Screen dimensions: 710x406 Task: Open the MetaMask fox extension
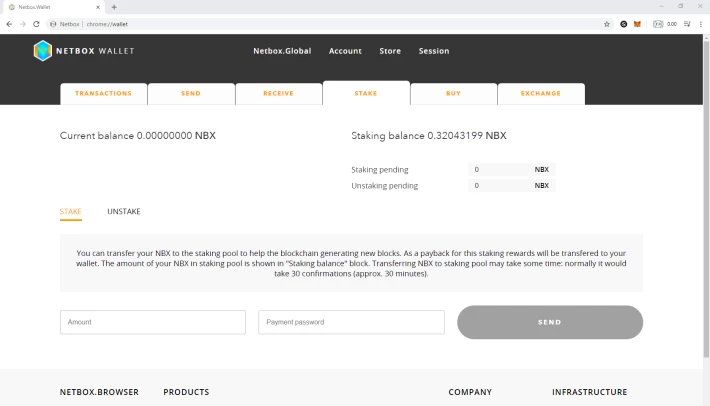[x=637, y=24]
